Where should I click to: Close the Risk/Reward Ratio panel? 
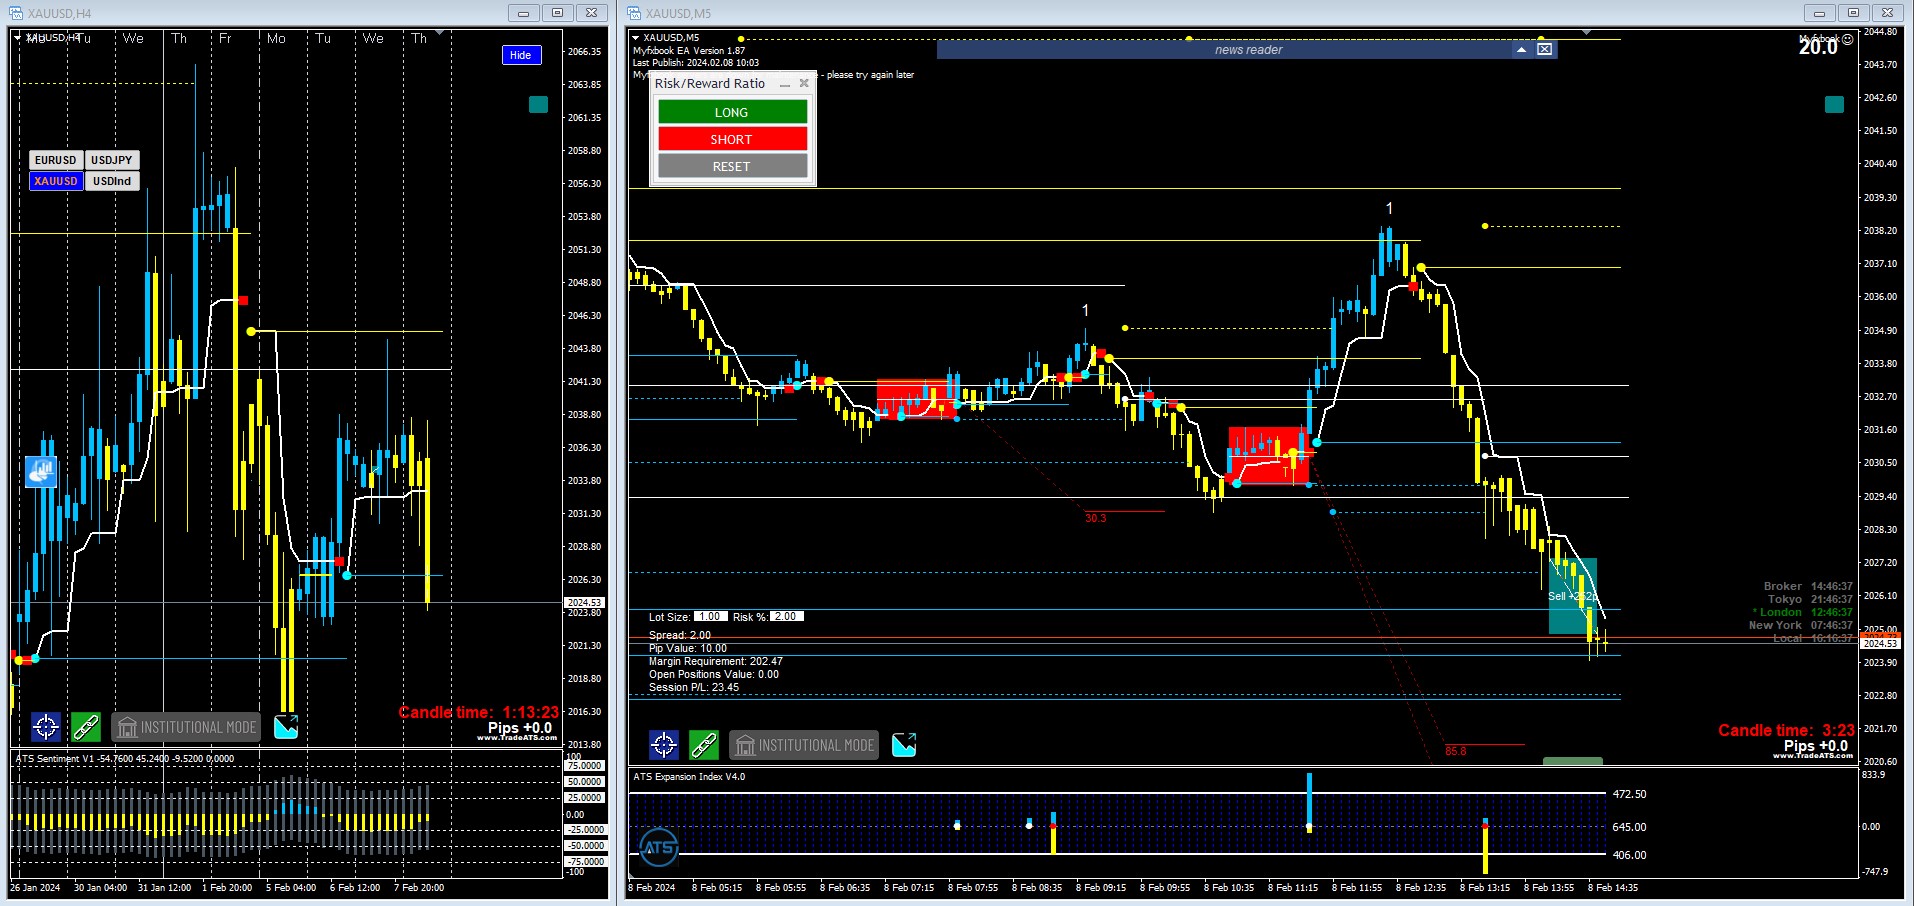click(x=804, y=84)
